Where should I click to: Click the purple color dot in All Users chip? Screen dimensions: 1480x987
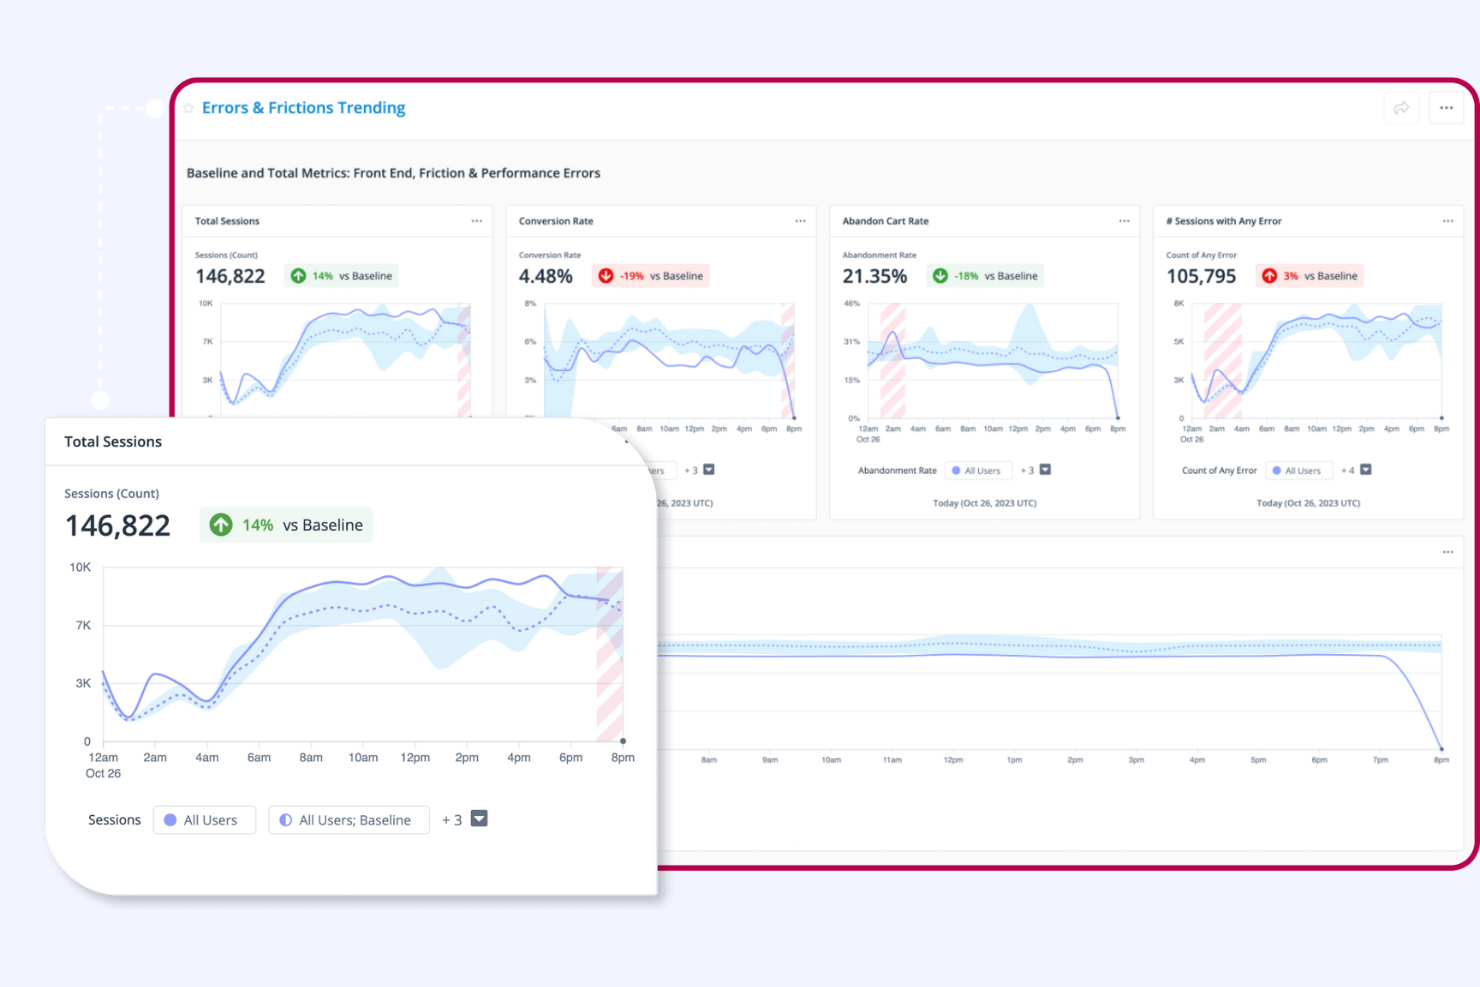171,819
